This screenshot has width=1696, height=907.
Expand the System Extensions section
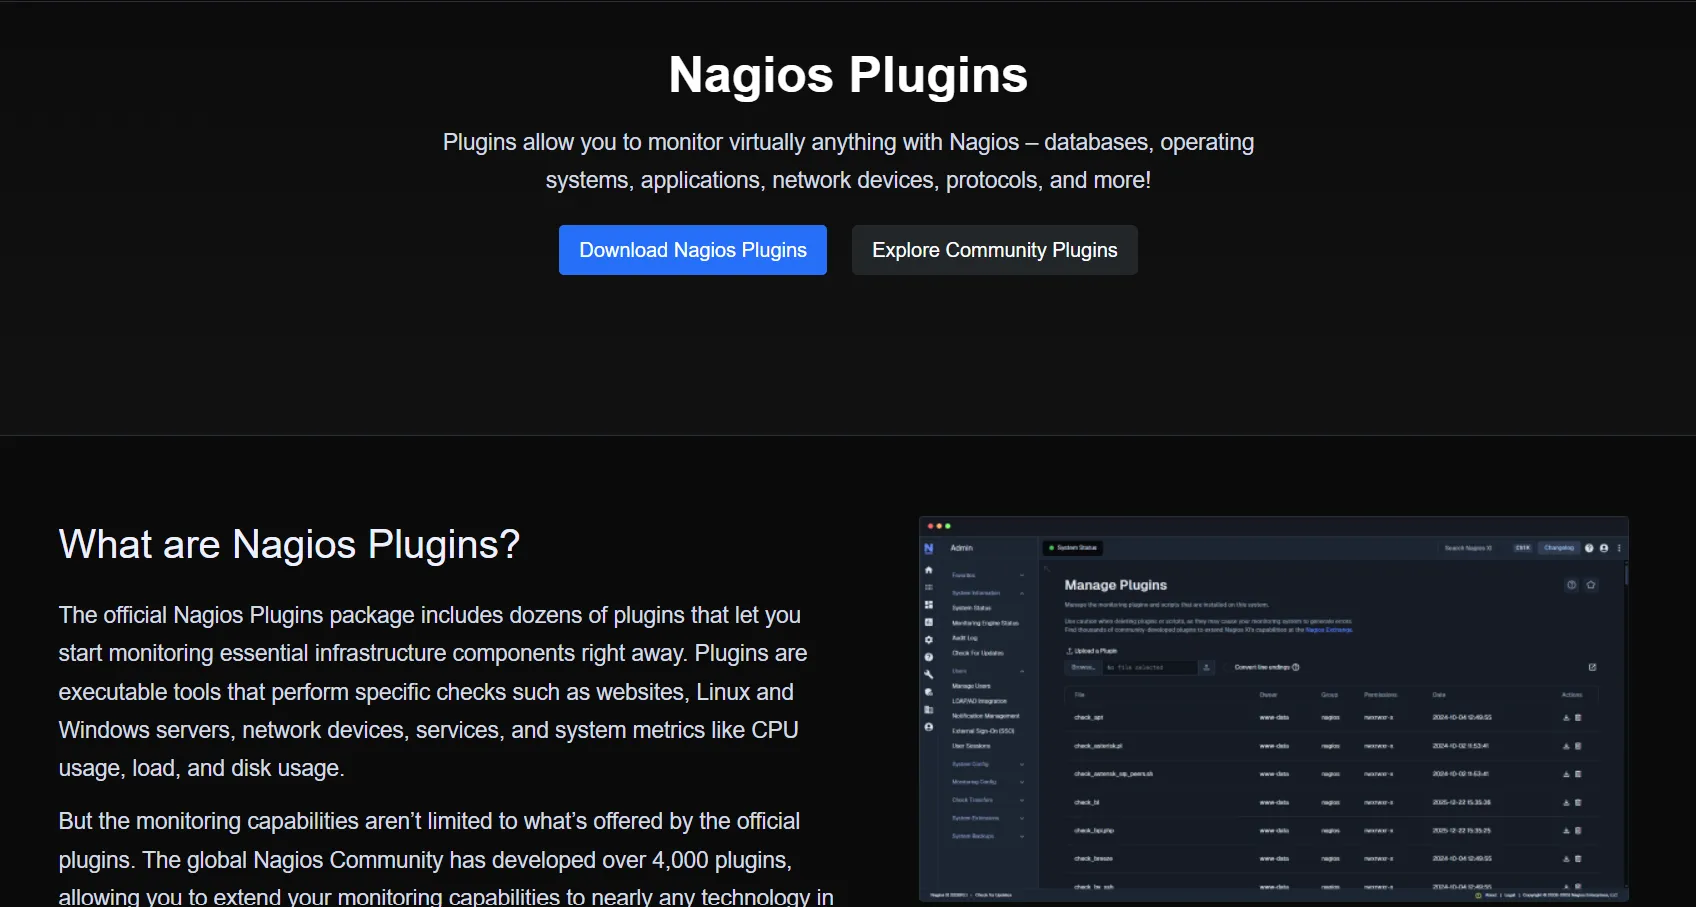(x=987, y=818)
